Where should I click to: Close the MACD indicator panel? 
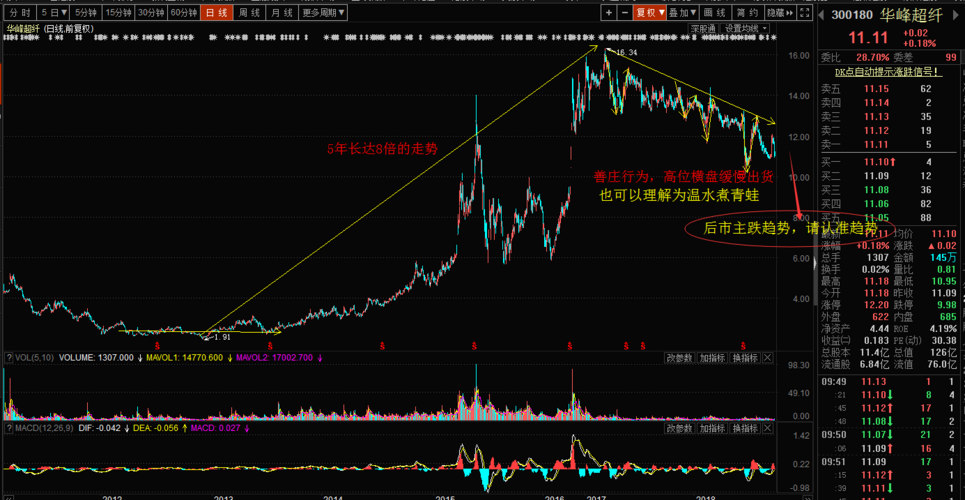click(769, 428)
